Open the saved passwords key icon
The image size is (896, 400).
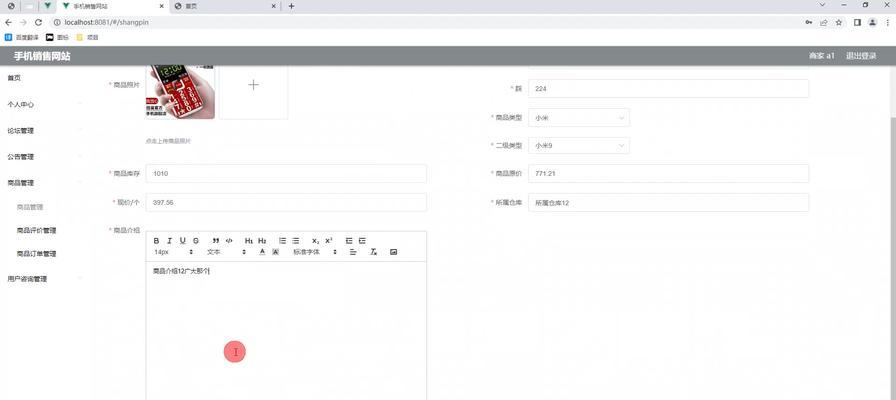809,22
